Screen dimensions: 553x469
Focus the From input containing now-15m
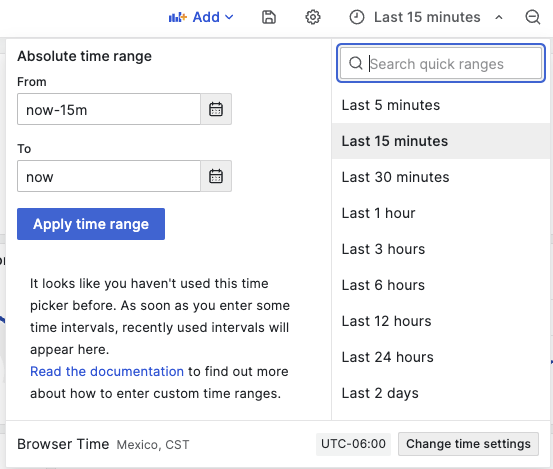coord(109,109)
